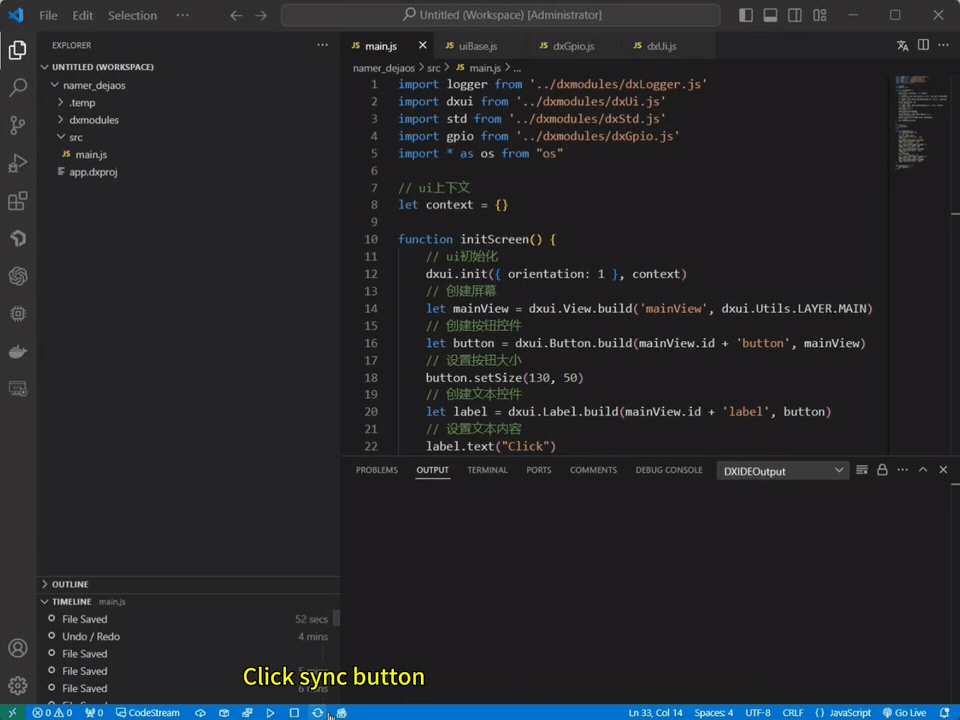Click the run play icon in status bar
Screen dimensions: 960x720
click(x=270, y=713)
